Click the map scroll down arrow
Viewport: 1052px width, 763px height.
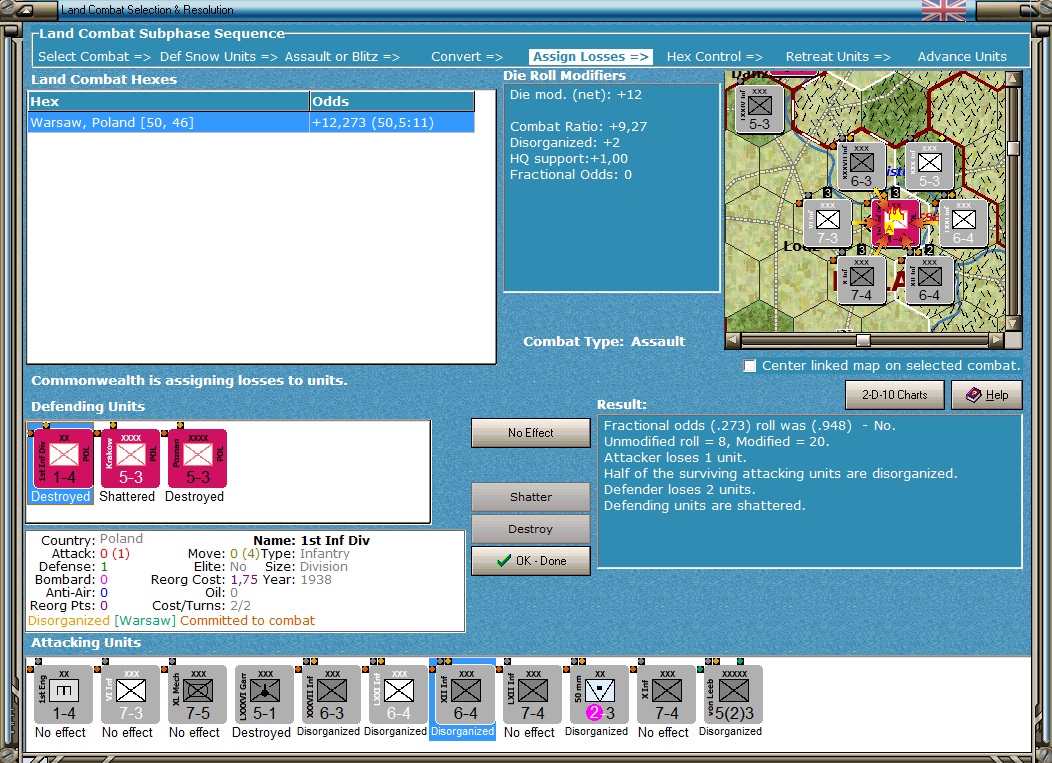[x=1013, y=323]
